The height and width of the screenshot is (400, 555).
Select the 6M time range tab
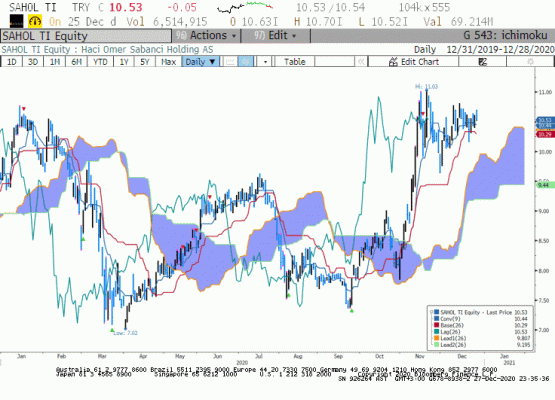coord(76,62)
